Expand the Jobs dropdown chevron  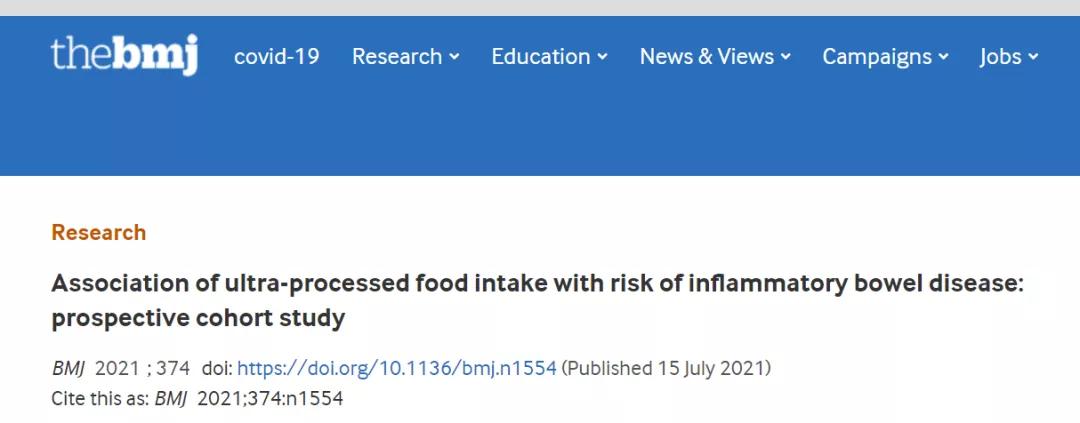click(1034, 57)
